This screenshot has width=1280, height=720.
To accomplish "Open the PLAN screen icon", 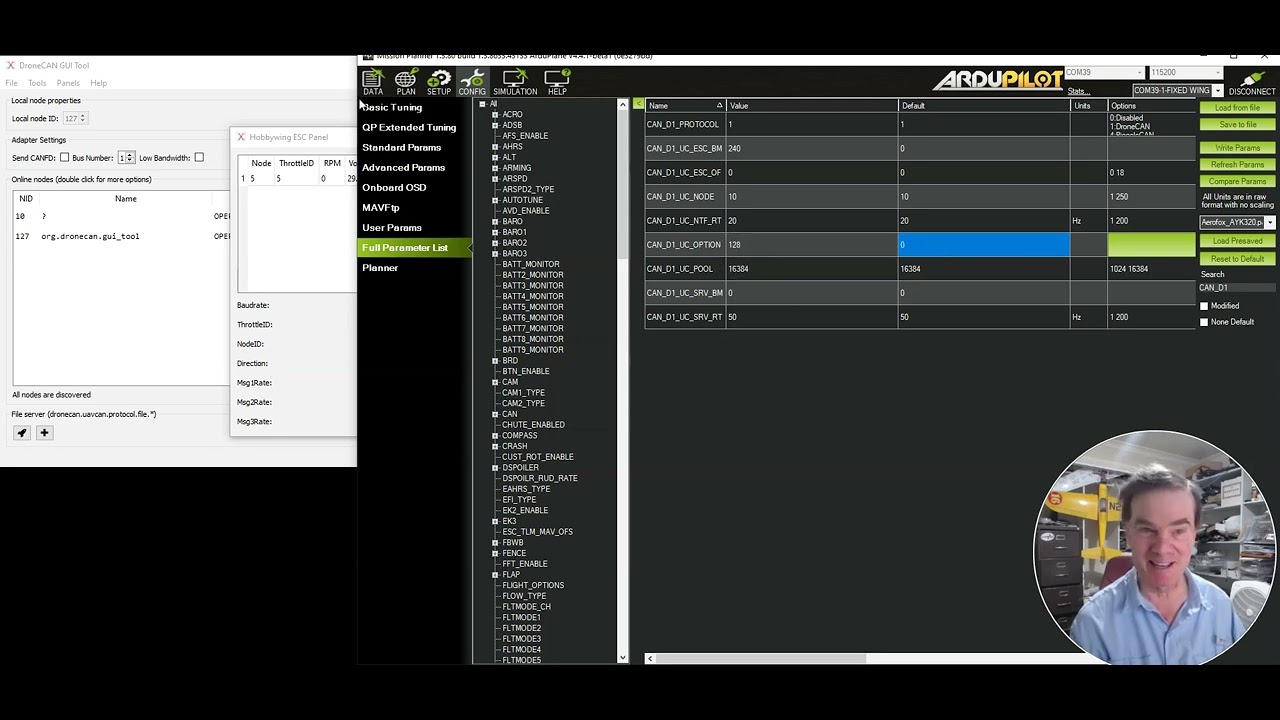I will pyautogui.click(x=406, y=82).
